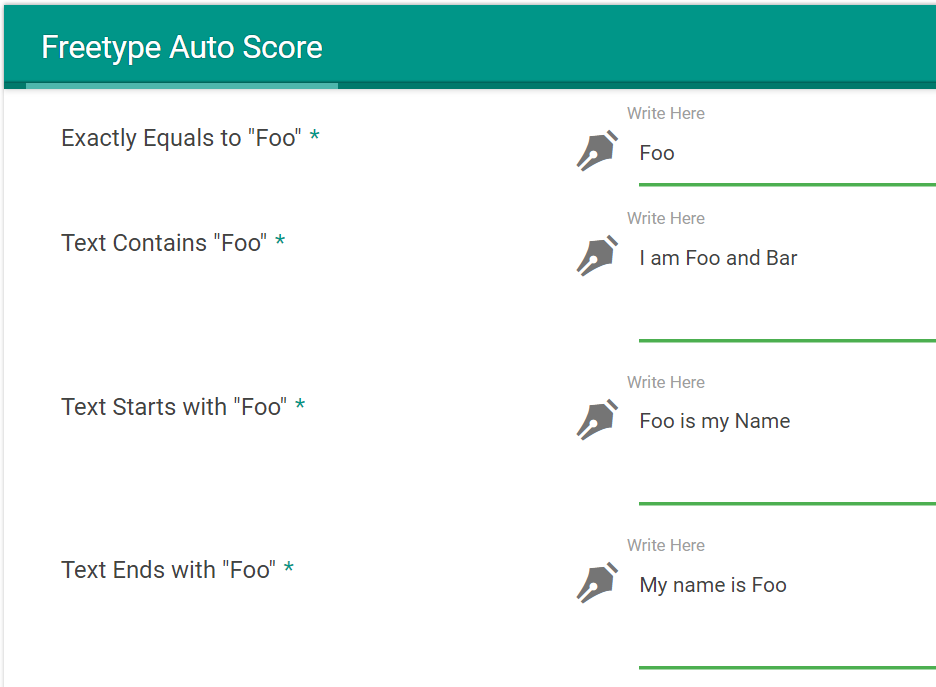
Task: Focus the text field containing only "Foo"
Action: pyautogui.click(x=787, y=154)
